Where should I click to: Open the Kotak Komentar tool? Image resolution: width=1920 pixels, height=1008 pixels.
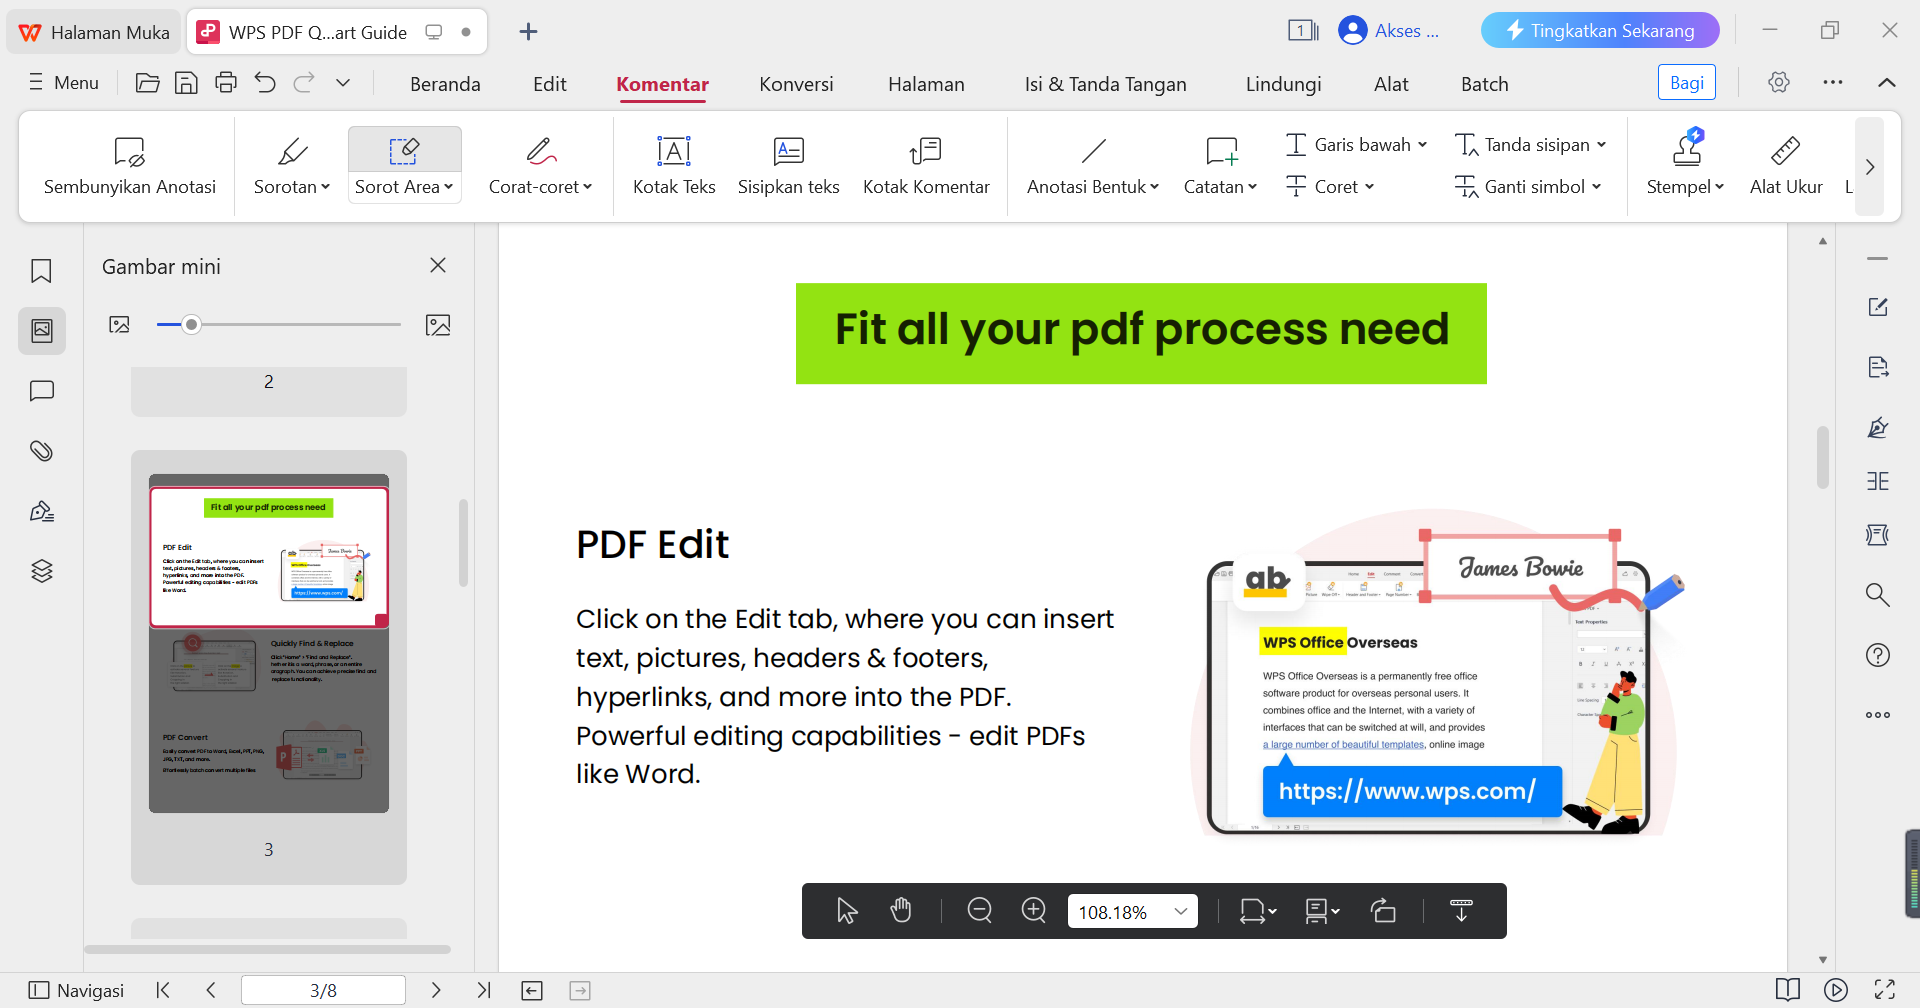[926, 163]
